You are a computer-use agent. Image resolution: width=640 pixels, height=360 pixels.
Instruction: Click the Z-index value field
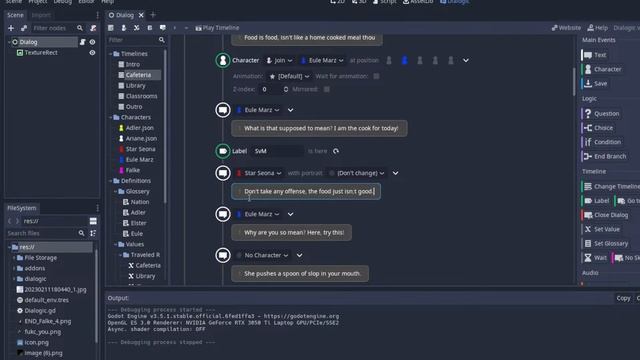pos(270,89)
